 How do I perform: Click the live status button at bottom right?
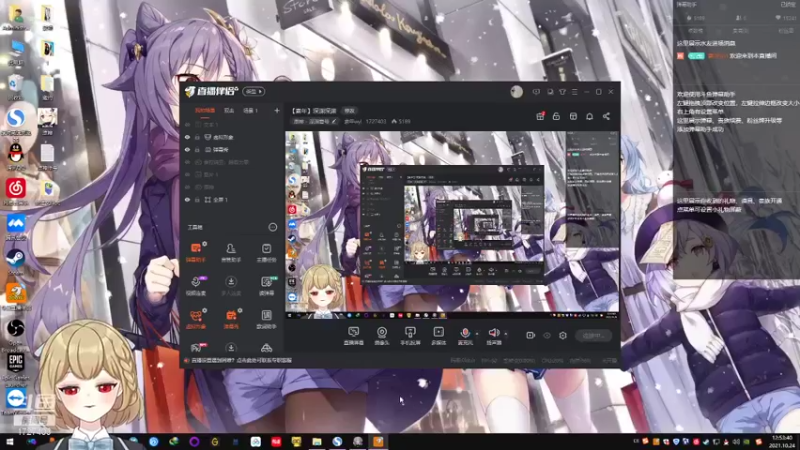(x=593, y=336)
